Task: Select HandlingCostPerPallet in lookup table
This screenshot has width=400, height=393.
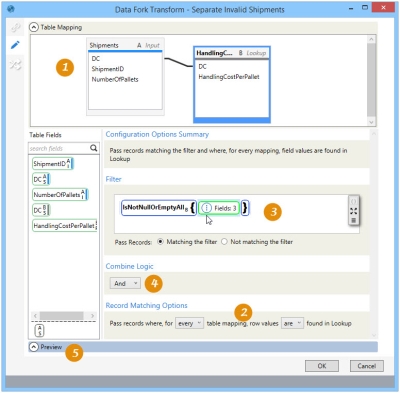Action: click(229, 77)
